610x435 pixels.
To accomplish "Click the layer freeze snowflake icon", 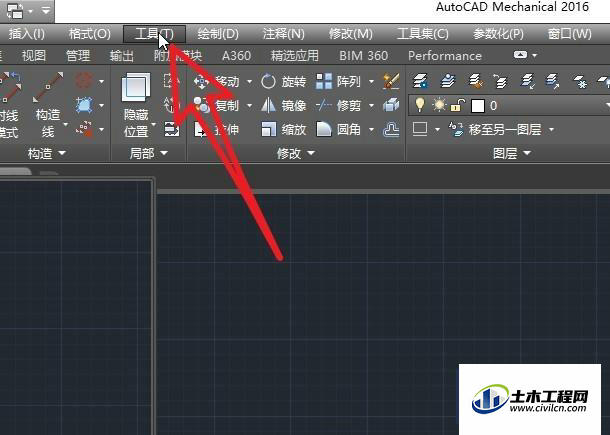I will point(580,81).
